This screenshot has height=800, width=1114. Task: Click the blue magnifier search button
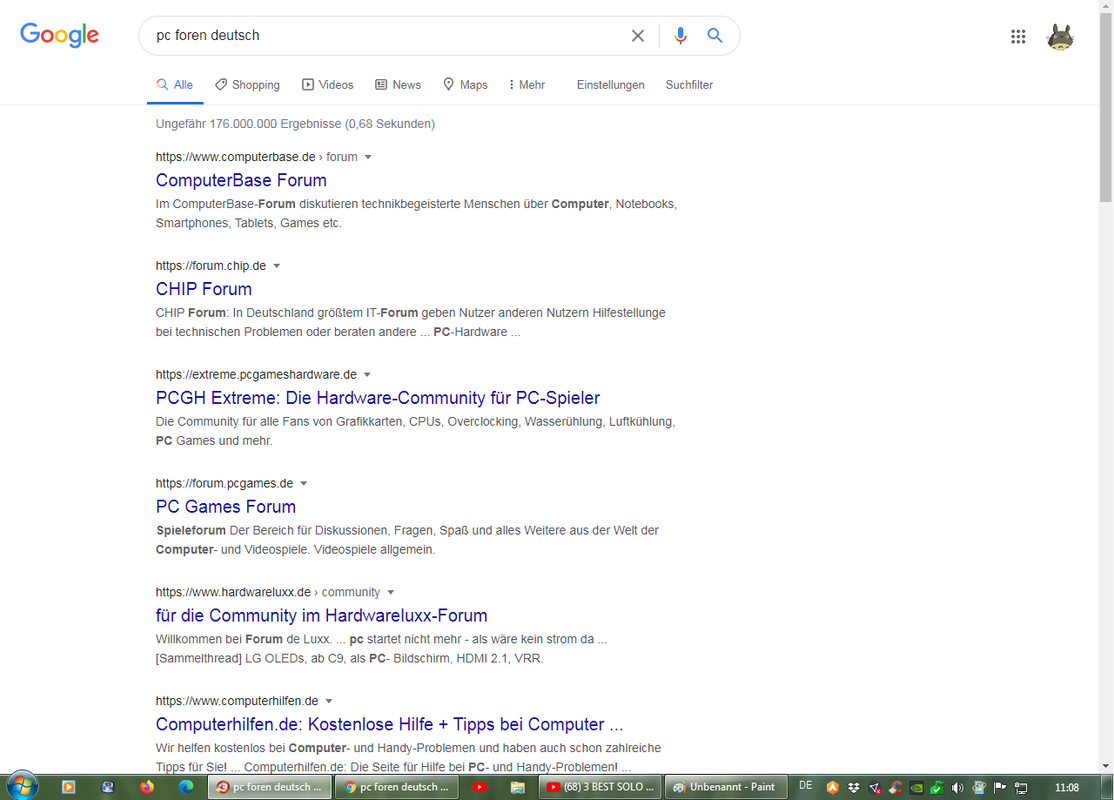(714, 36)
